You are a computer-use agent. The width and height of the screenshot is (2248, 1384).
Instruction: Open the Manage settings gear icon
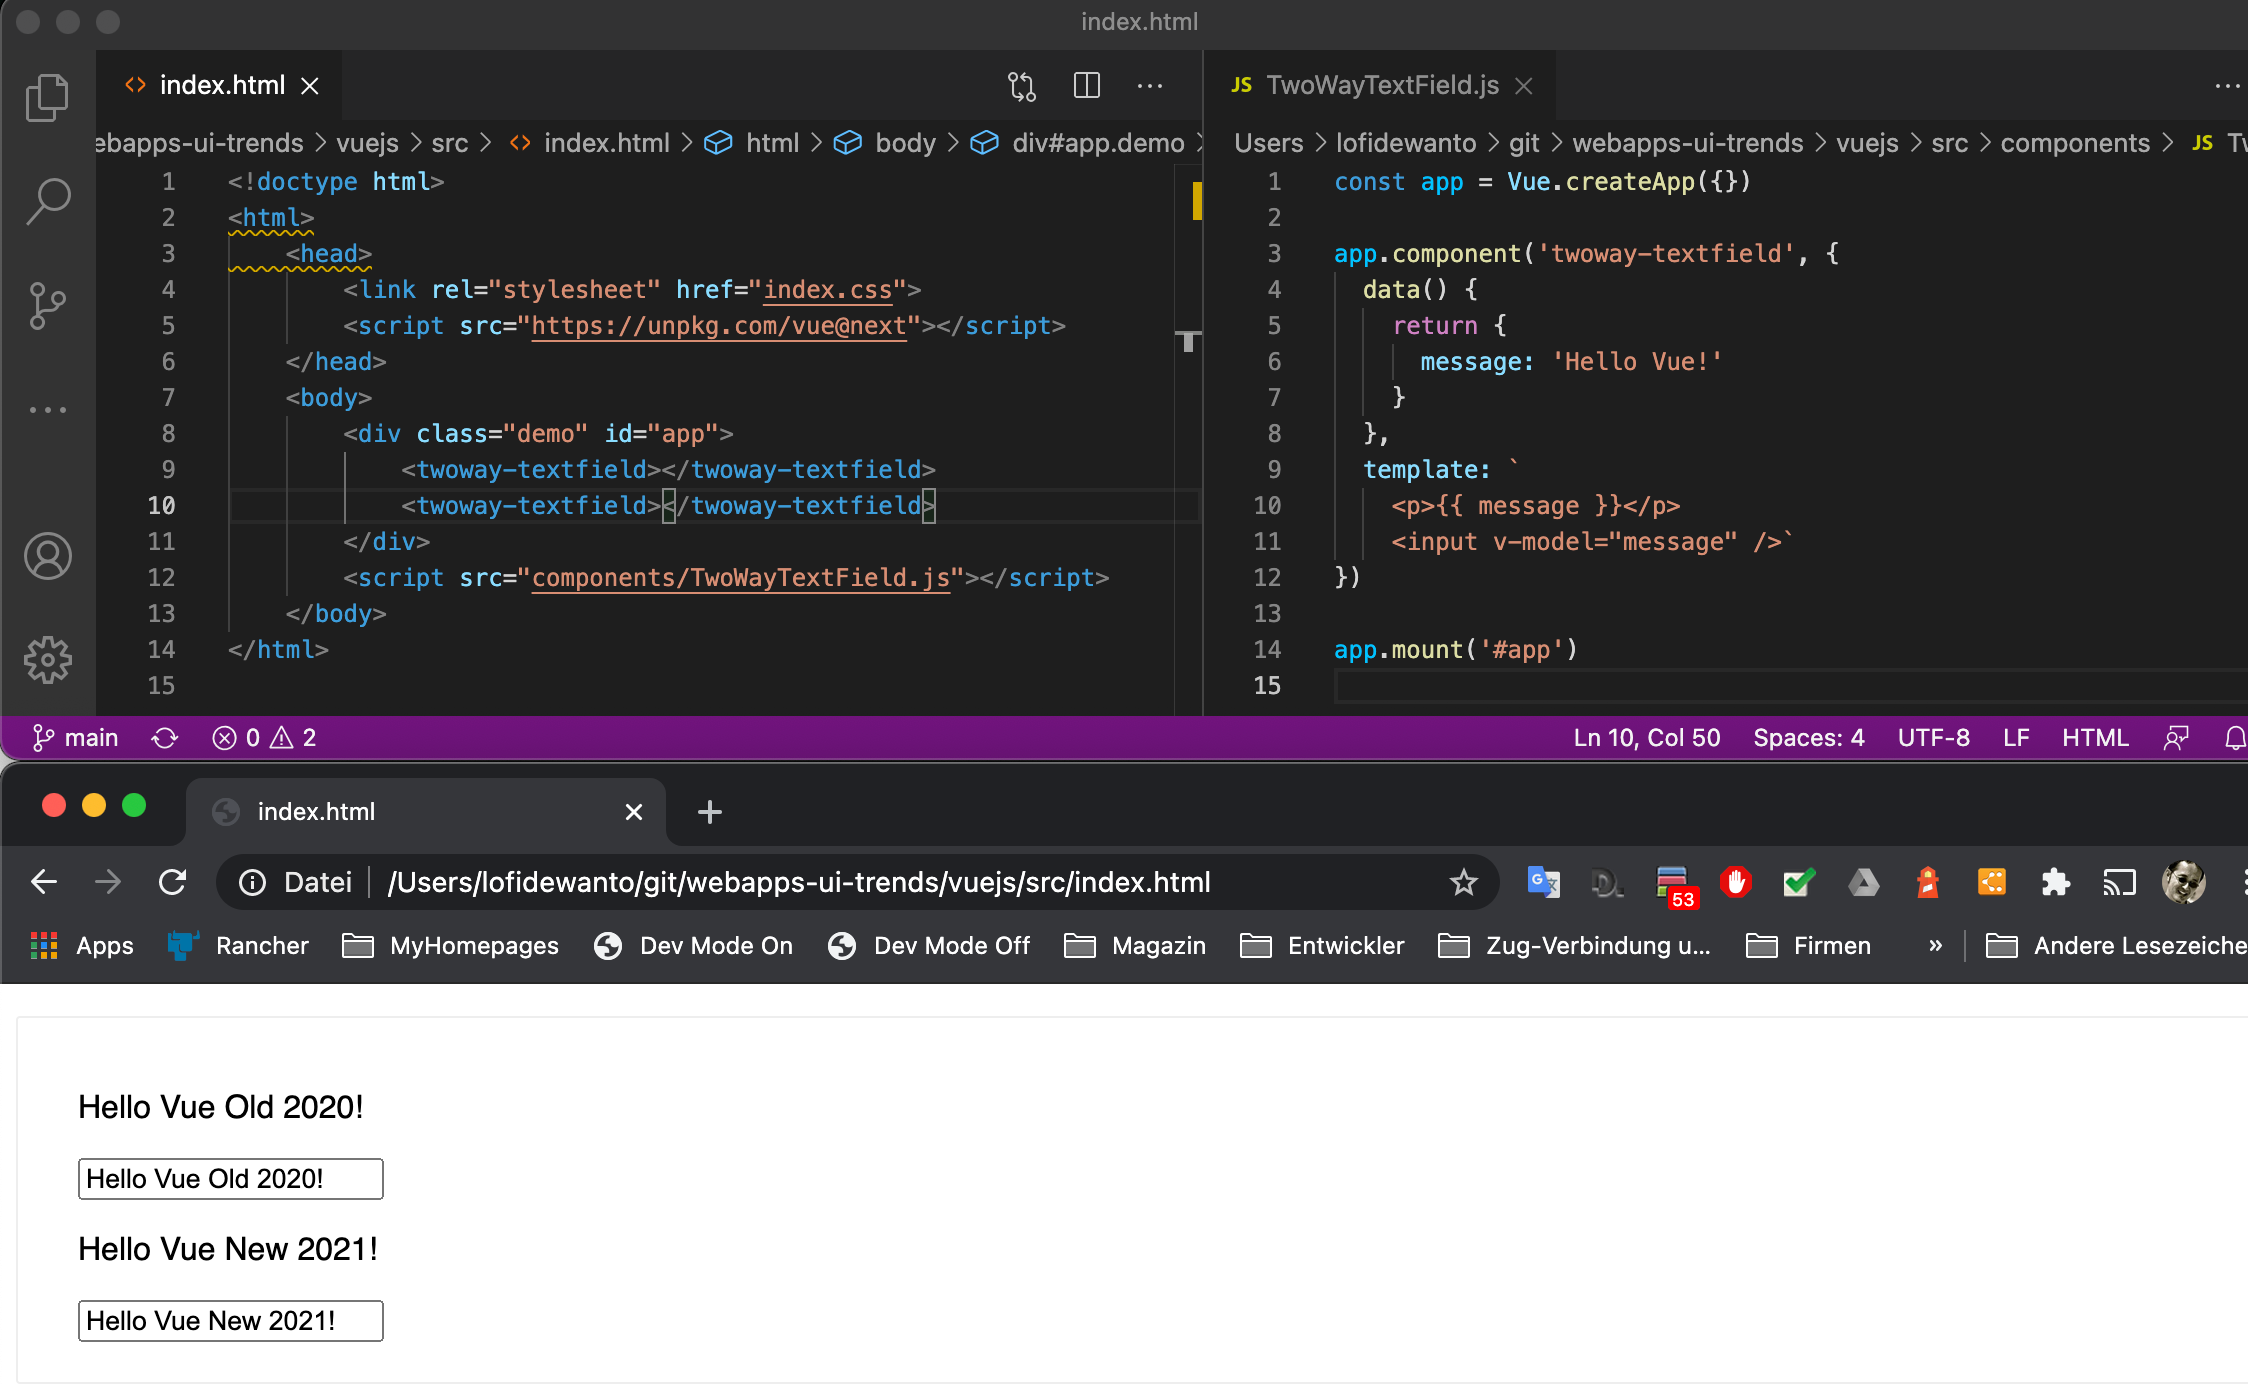tap(47, 660)
